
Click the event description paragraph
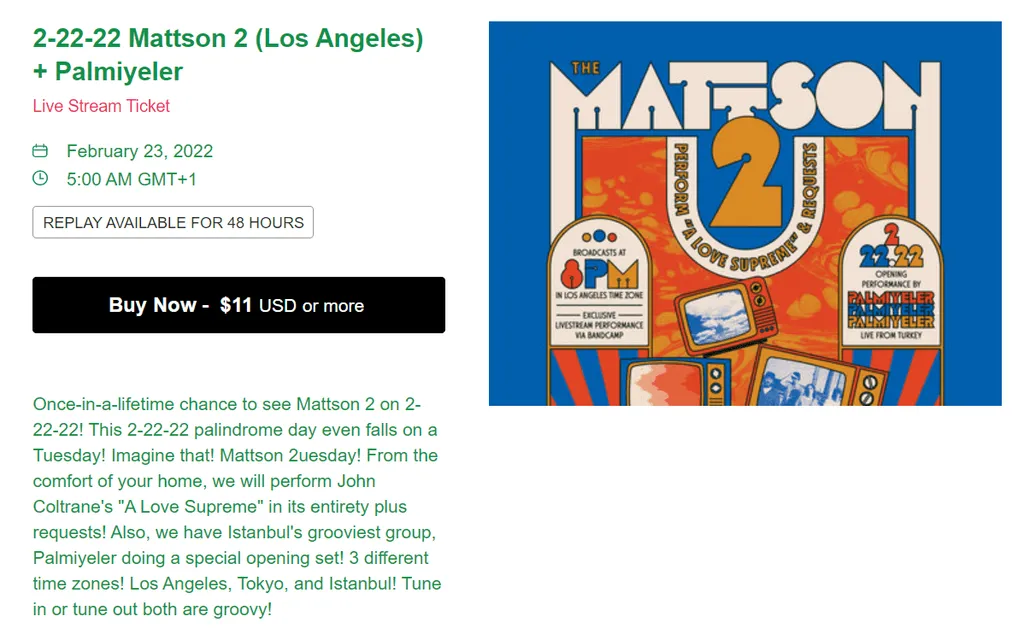(x=237, y=506)
